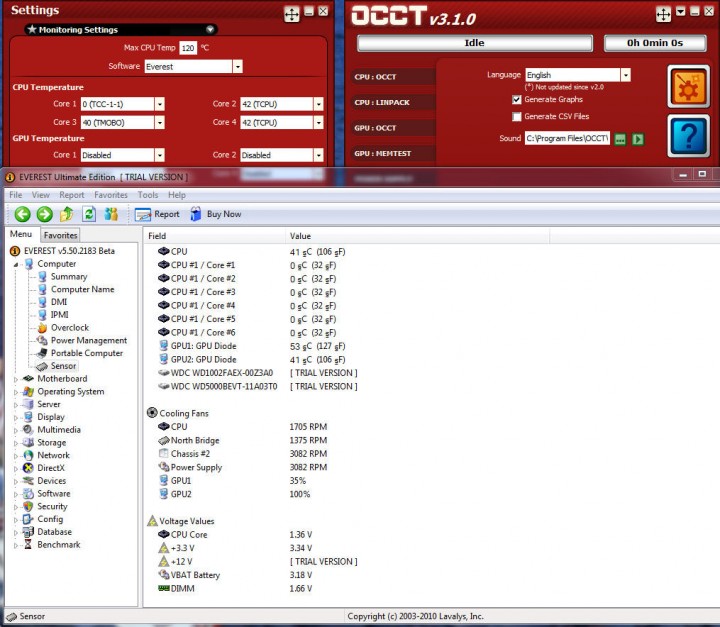Click the Max CPU Temp input field
This screenshot has height=627, width=720.
point(188,48)
